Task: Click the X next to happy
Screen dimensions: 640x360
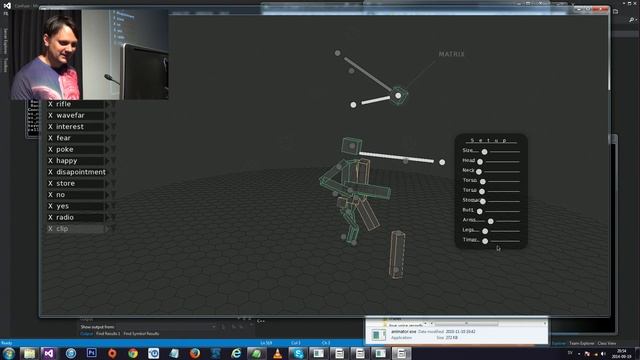Action: coord(50,161)
